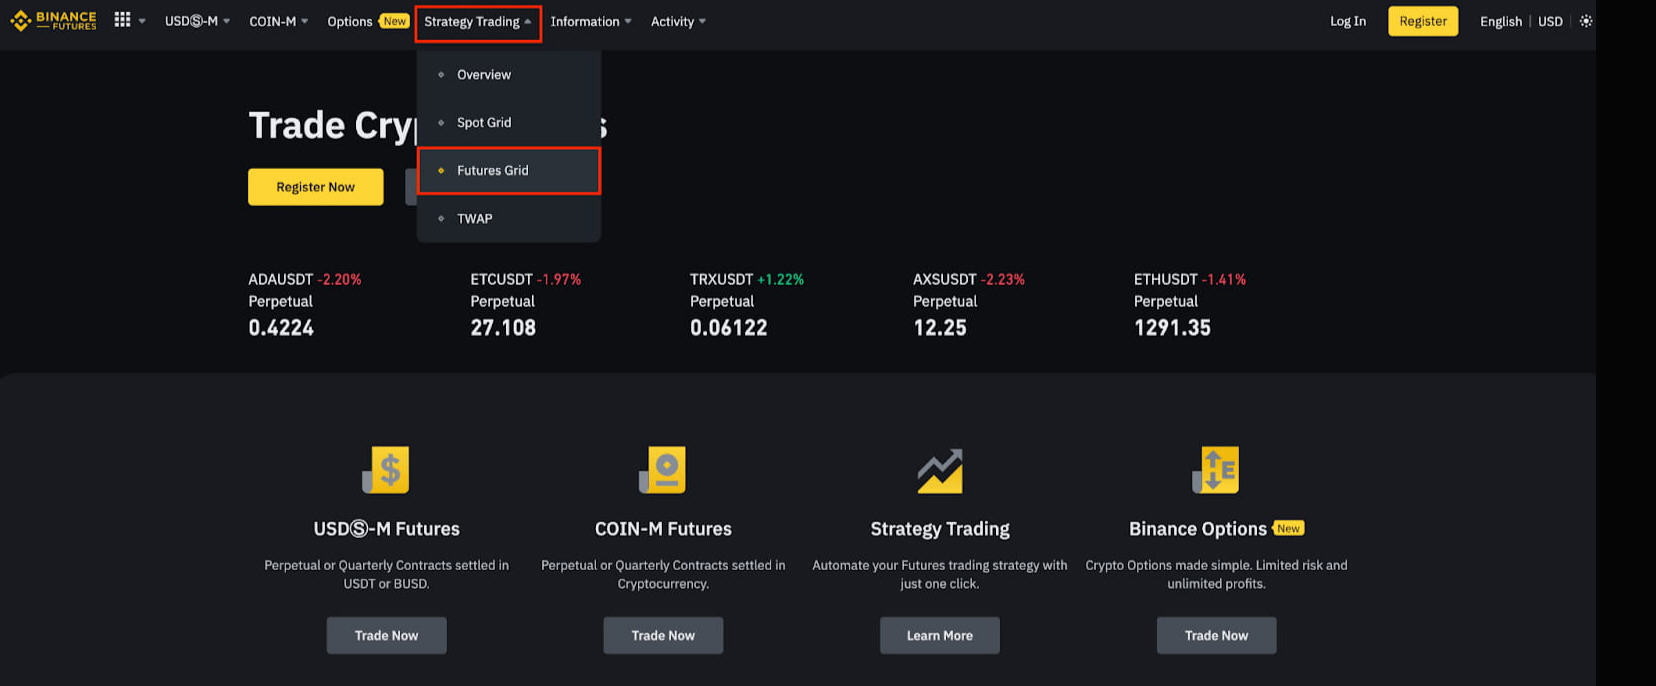The image size is (1656, 686).
Task: Click Trade Now under Binance Options
Action: pos(1217,635)
